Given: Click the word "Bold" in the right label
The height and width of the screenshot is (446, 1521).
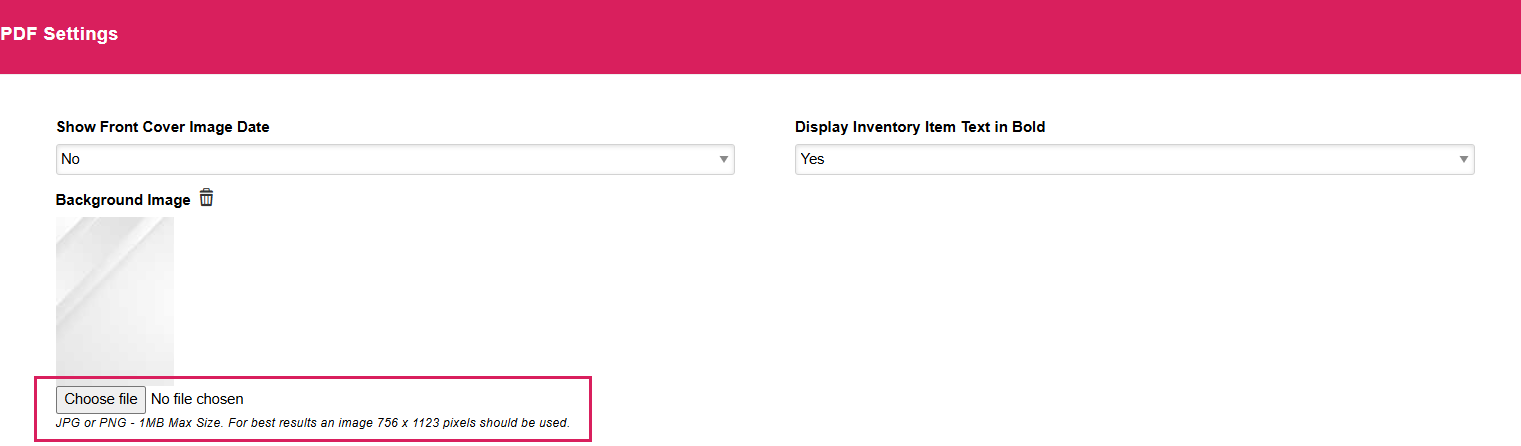Looking at the screenshot, I should tap(1027, 127).
